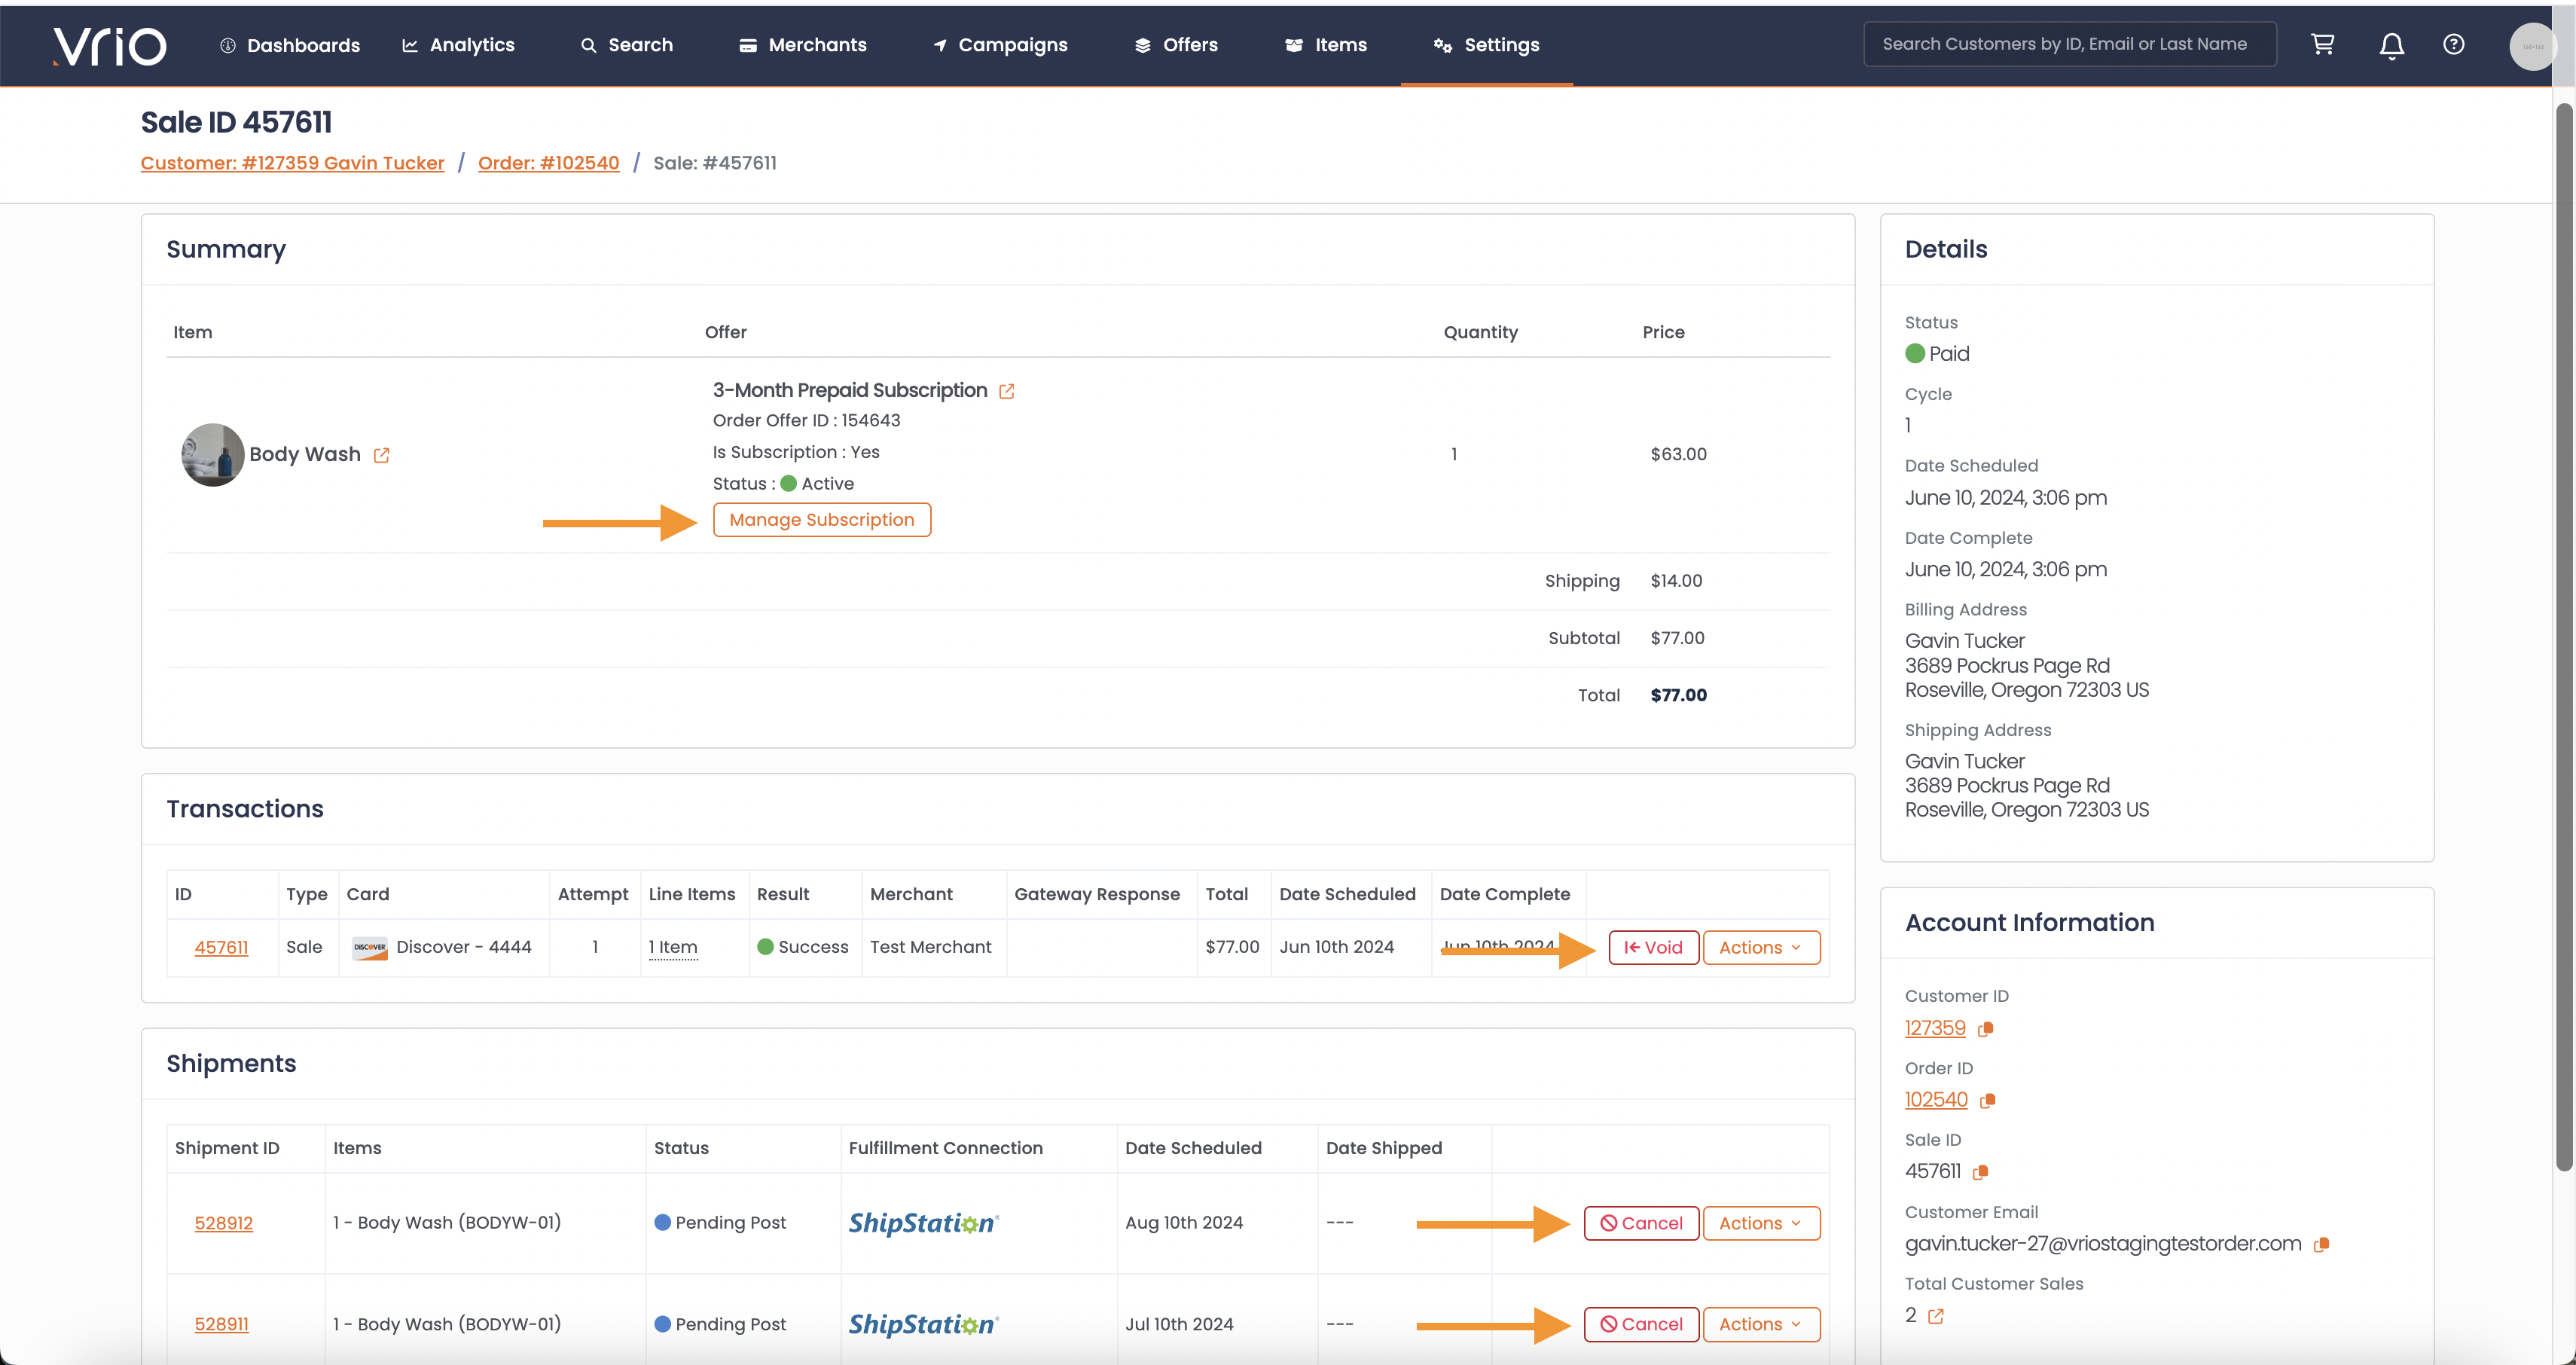Select the $63.00 price cell
2576x1365 pixels.
(1678, 454)
